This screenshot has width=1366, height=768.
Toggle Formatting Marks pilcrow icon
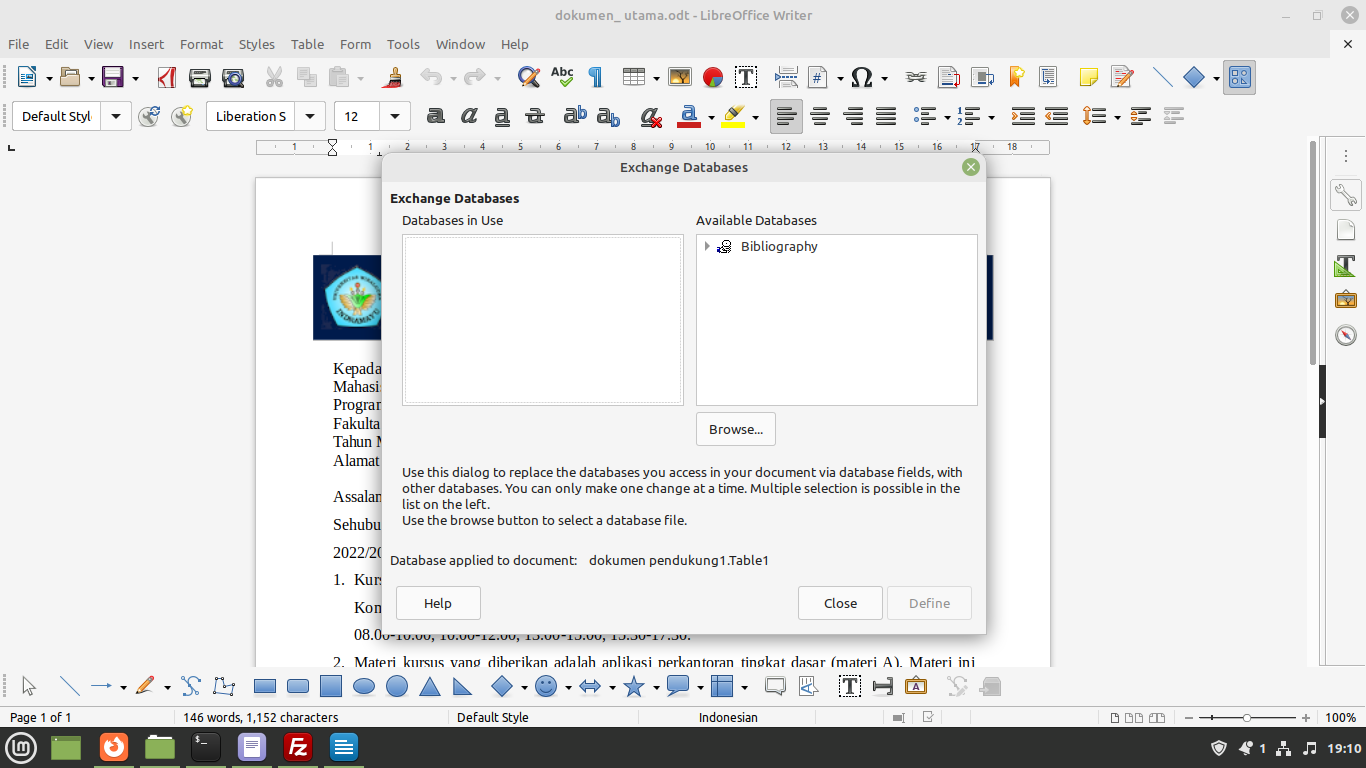595,77
